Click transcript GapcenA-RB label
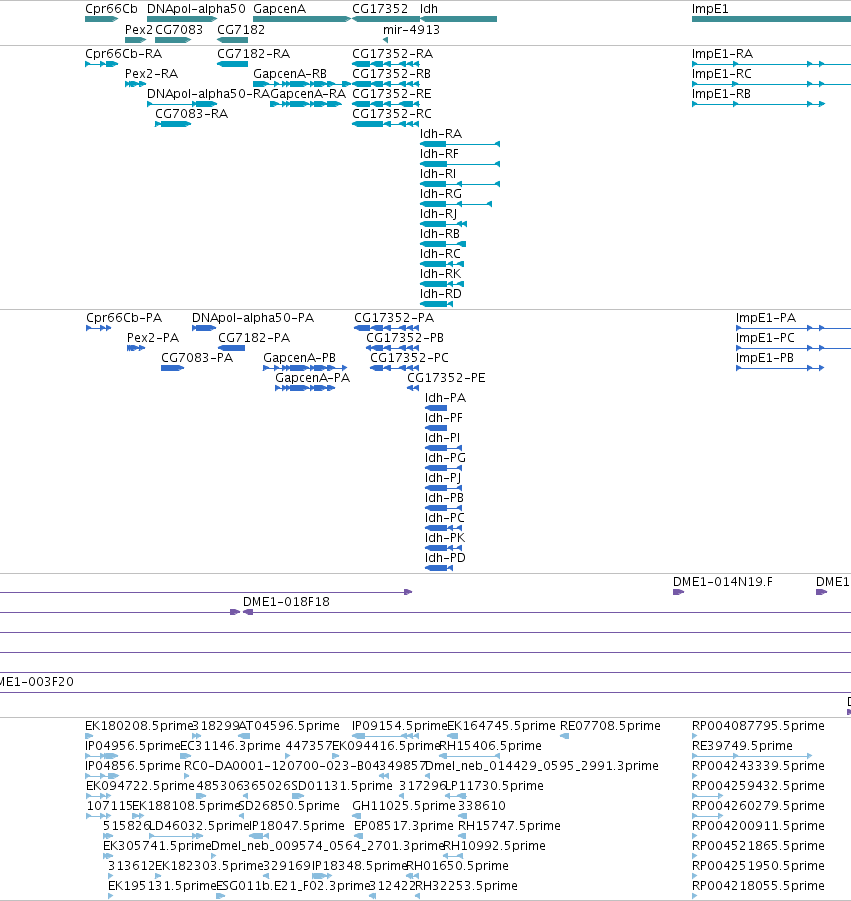This screenshot has height=901, width=851. point(290,74)
